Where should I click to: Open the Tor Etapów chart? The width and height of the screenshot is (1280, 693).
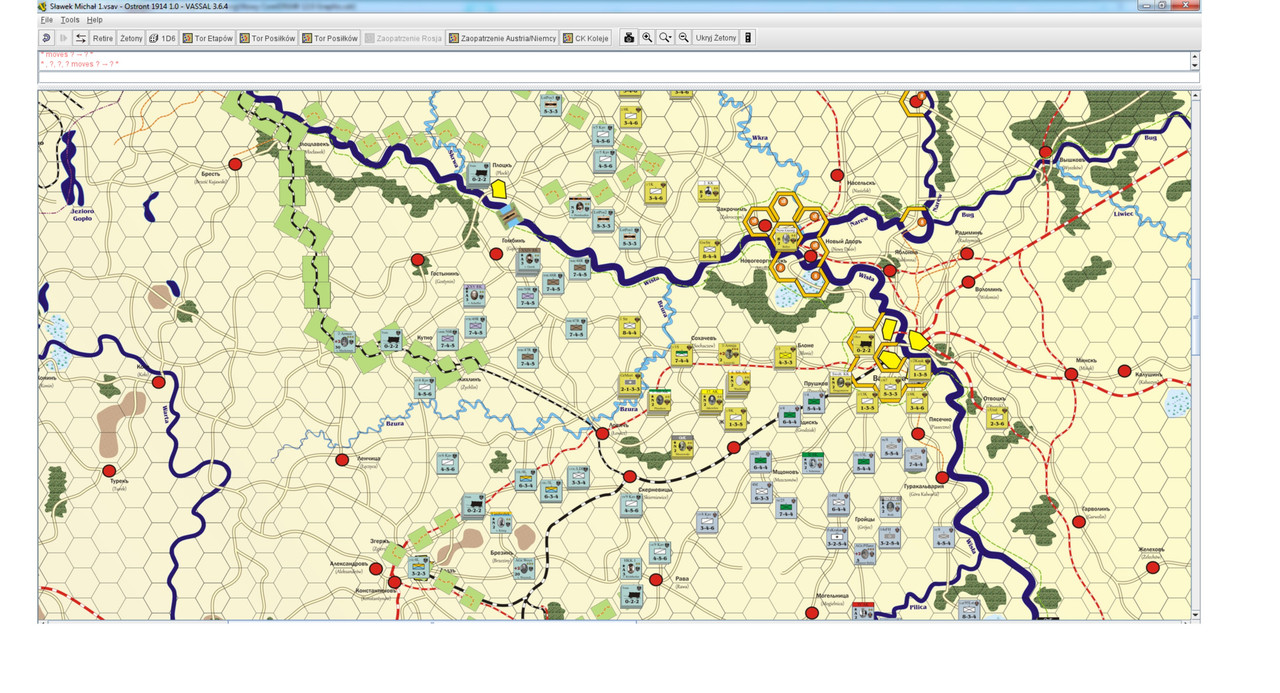207,38
